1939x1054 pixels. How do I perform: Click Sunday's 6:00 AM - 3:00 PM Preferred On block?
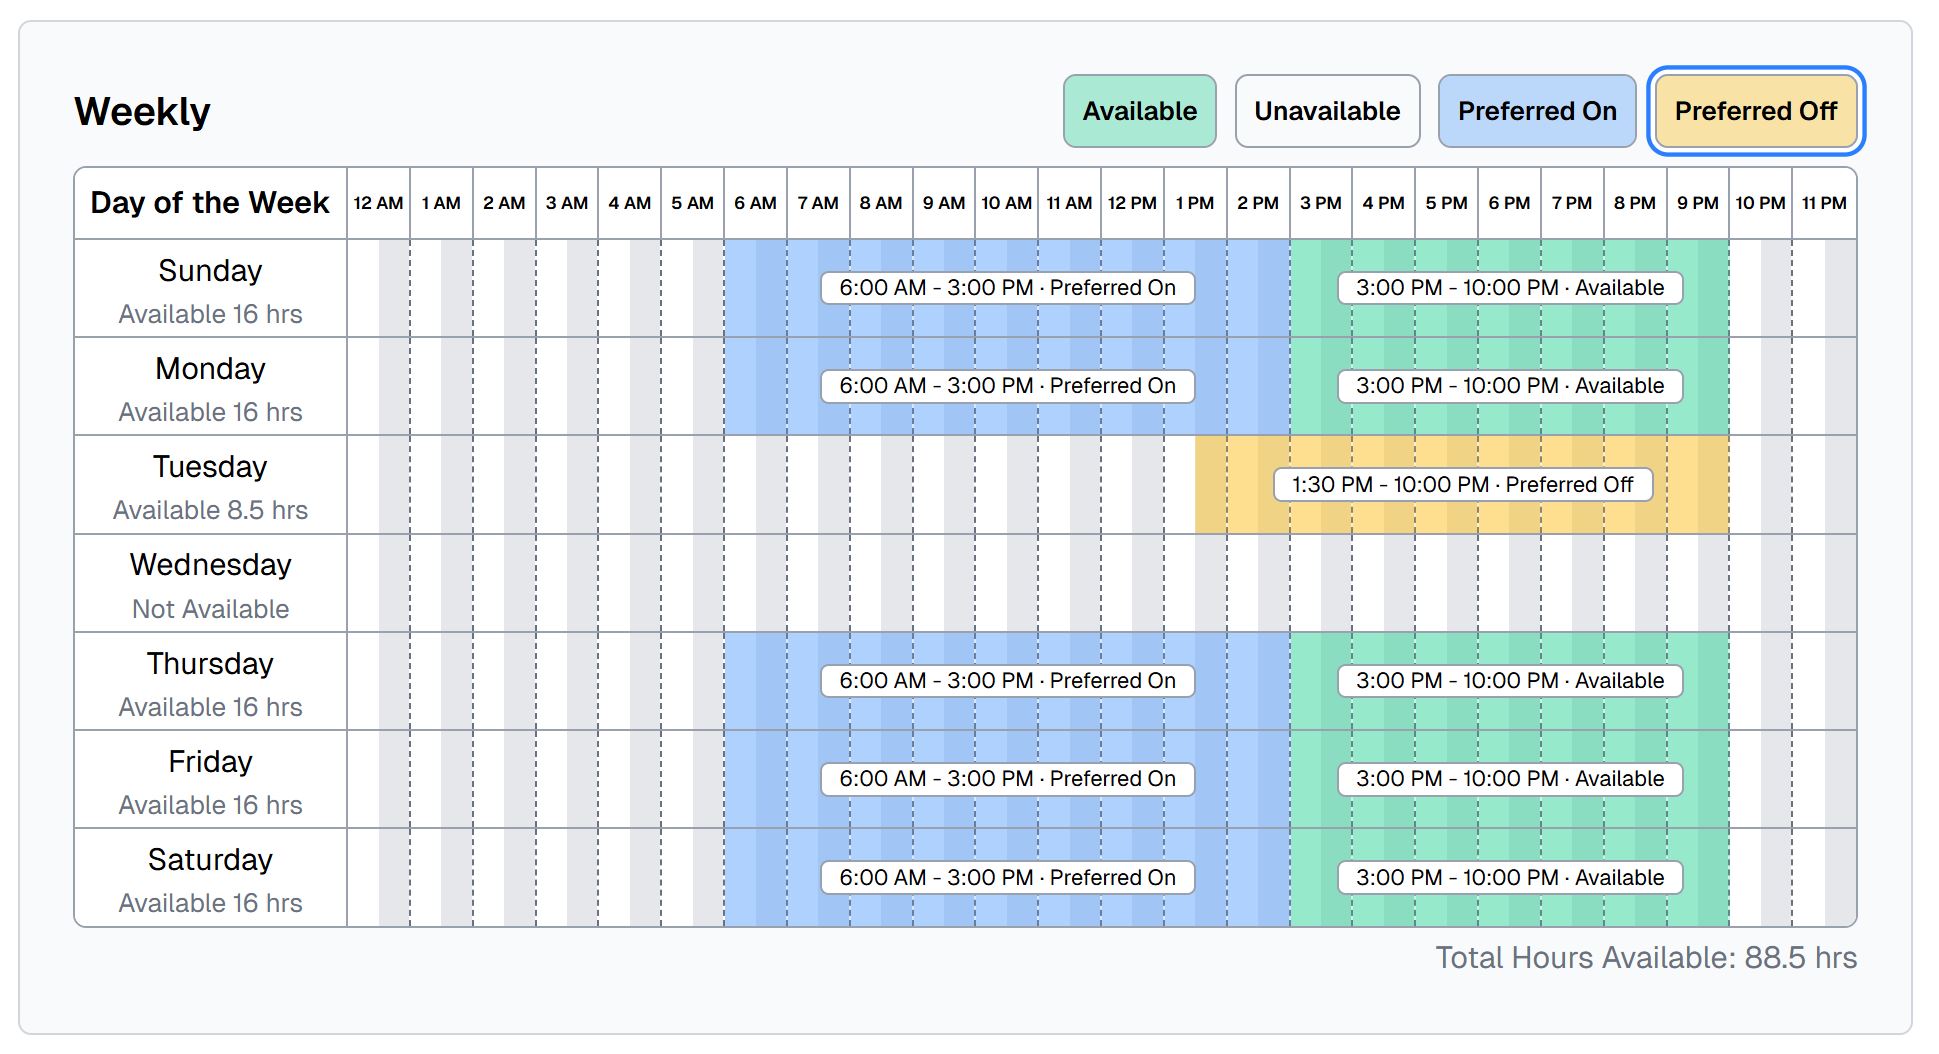point(1007,288)
